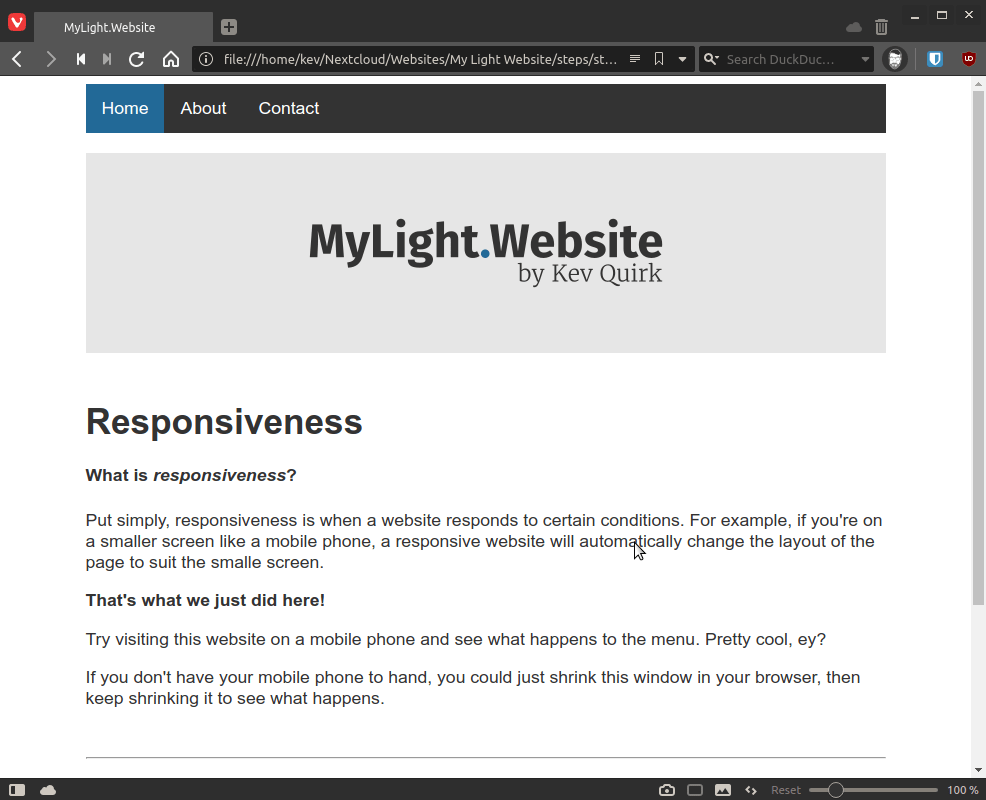This screenshot has width=986, height=800.
Task: Expand the closed tabs trash icon
Action: coord(881,27)
